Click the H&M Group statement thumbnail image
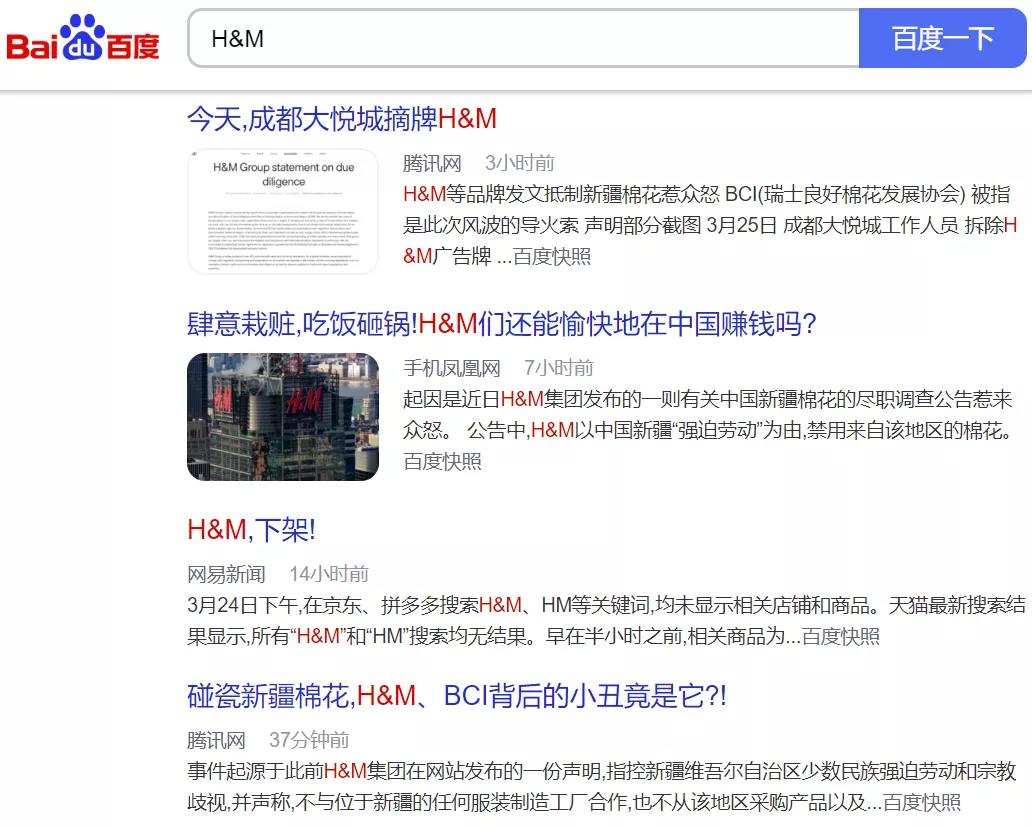 click(x=283, y=210)
